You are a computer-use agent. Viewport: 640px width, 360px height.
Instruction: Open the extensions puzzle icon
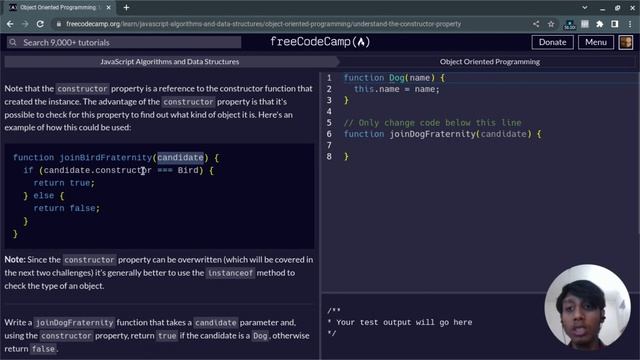point(600,24)
